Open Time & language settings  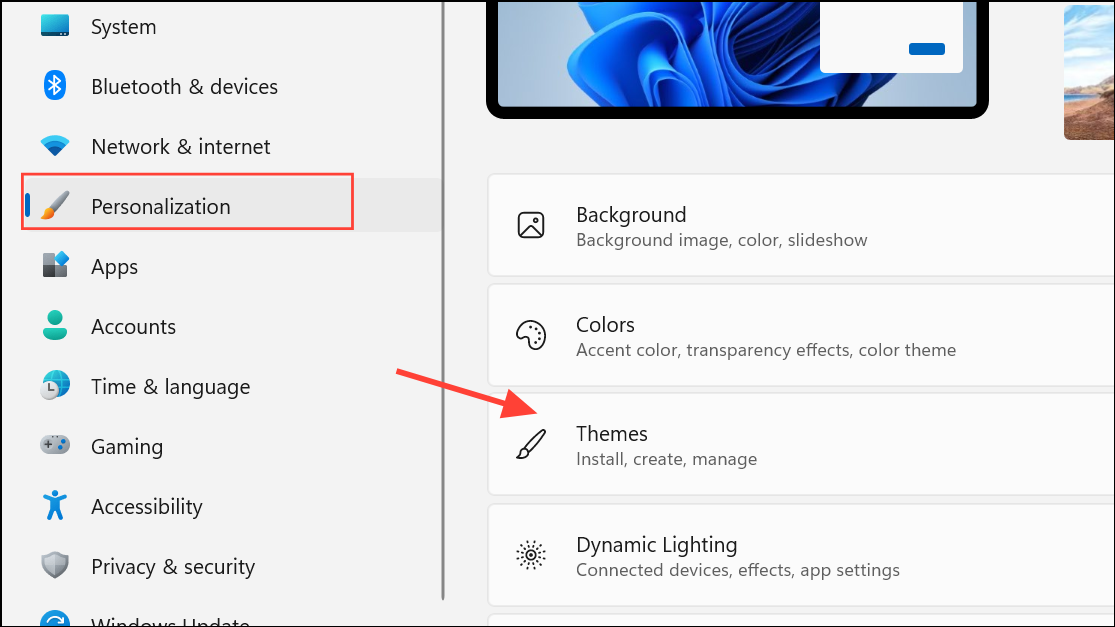tap(170, 387)
